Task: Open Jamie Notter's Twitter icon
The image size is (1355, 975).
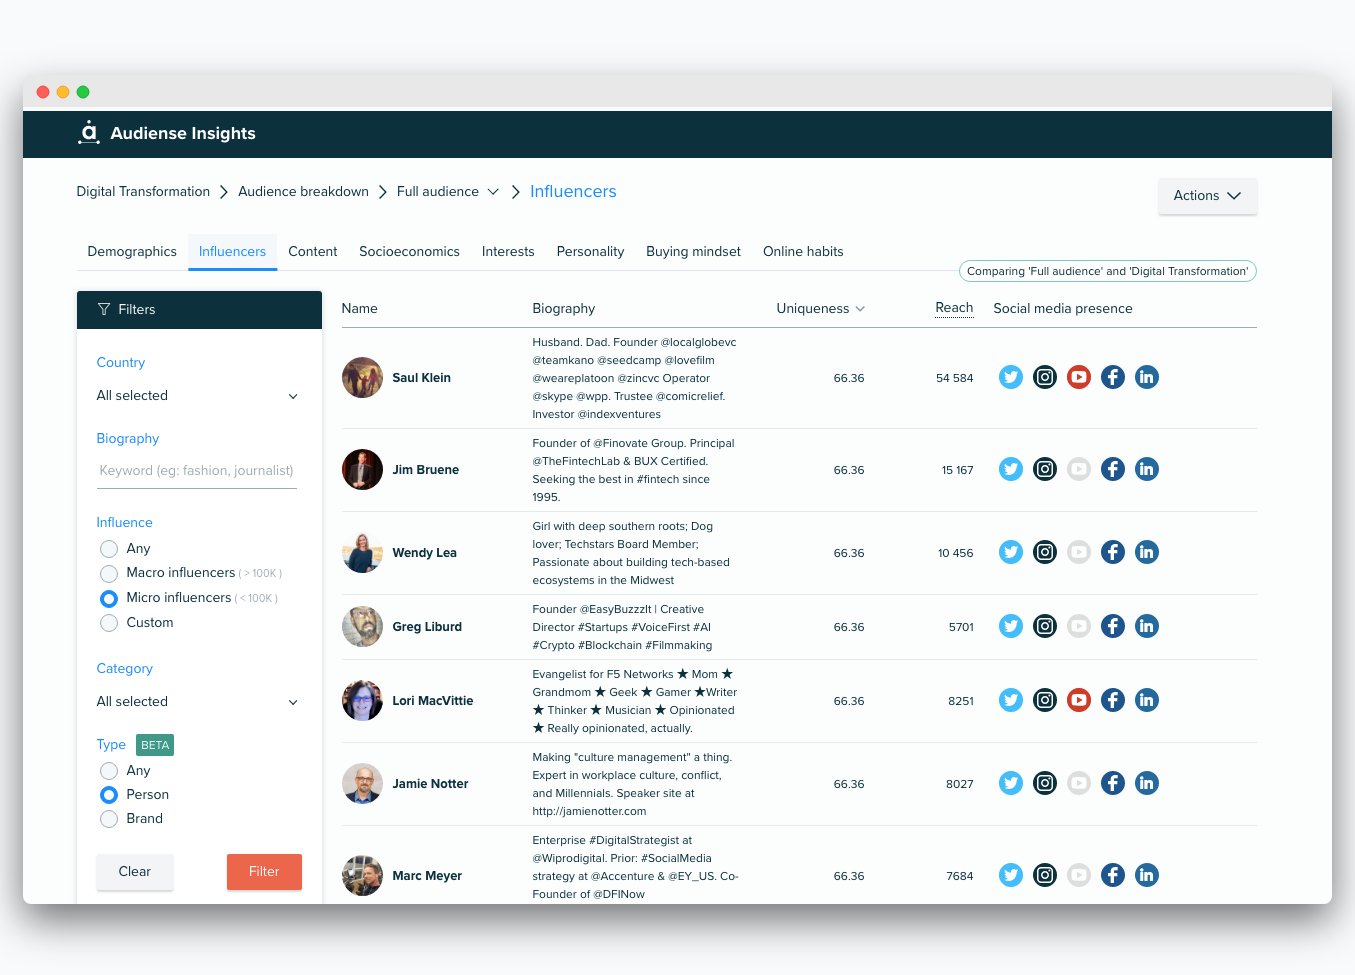Action: [x=1011, y=783]
